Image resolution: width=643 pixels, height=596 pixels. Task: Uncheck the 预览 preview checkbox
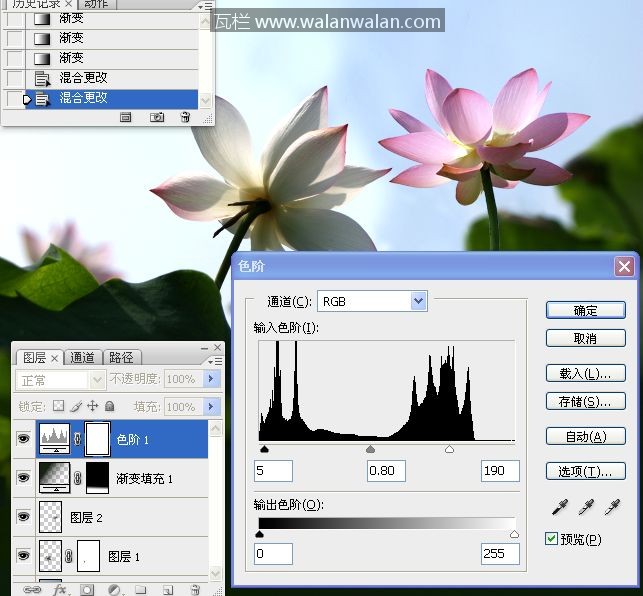551,539
